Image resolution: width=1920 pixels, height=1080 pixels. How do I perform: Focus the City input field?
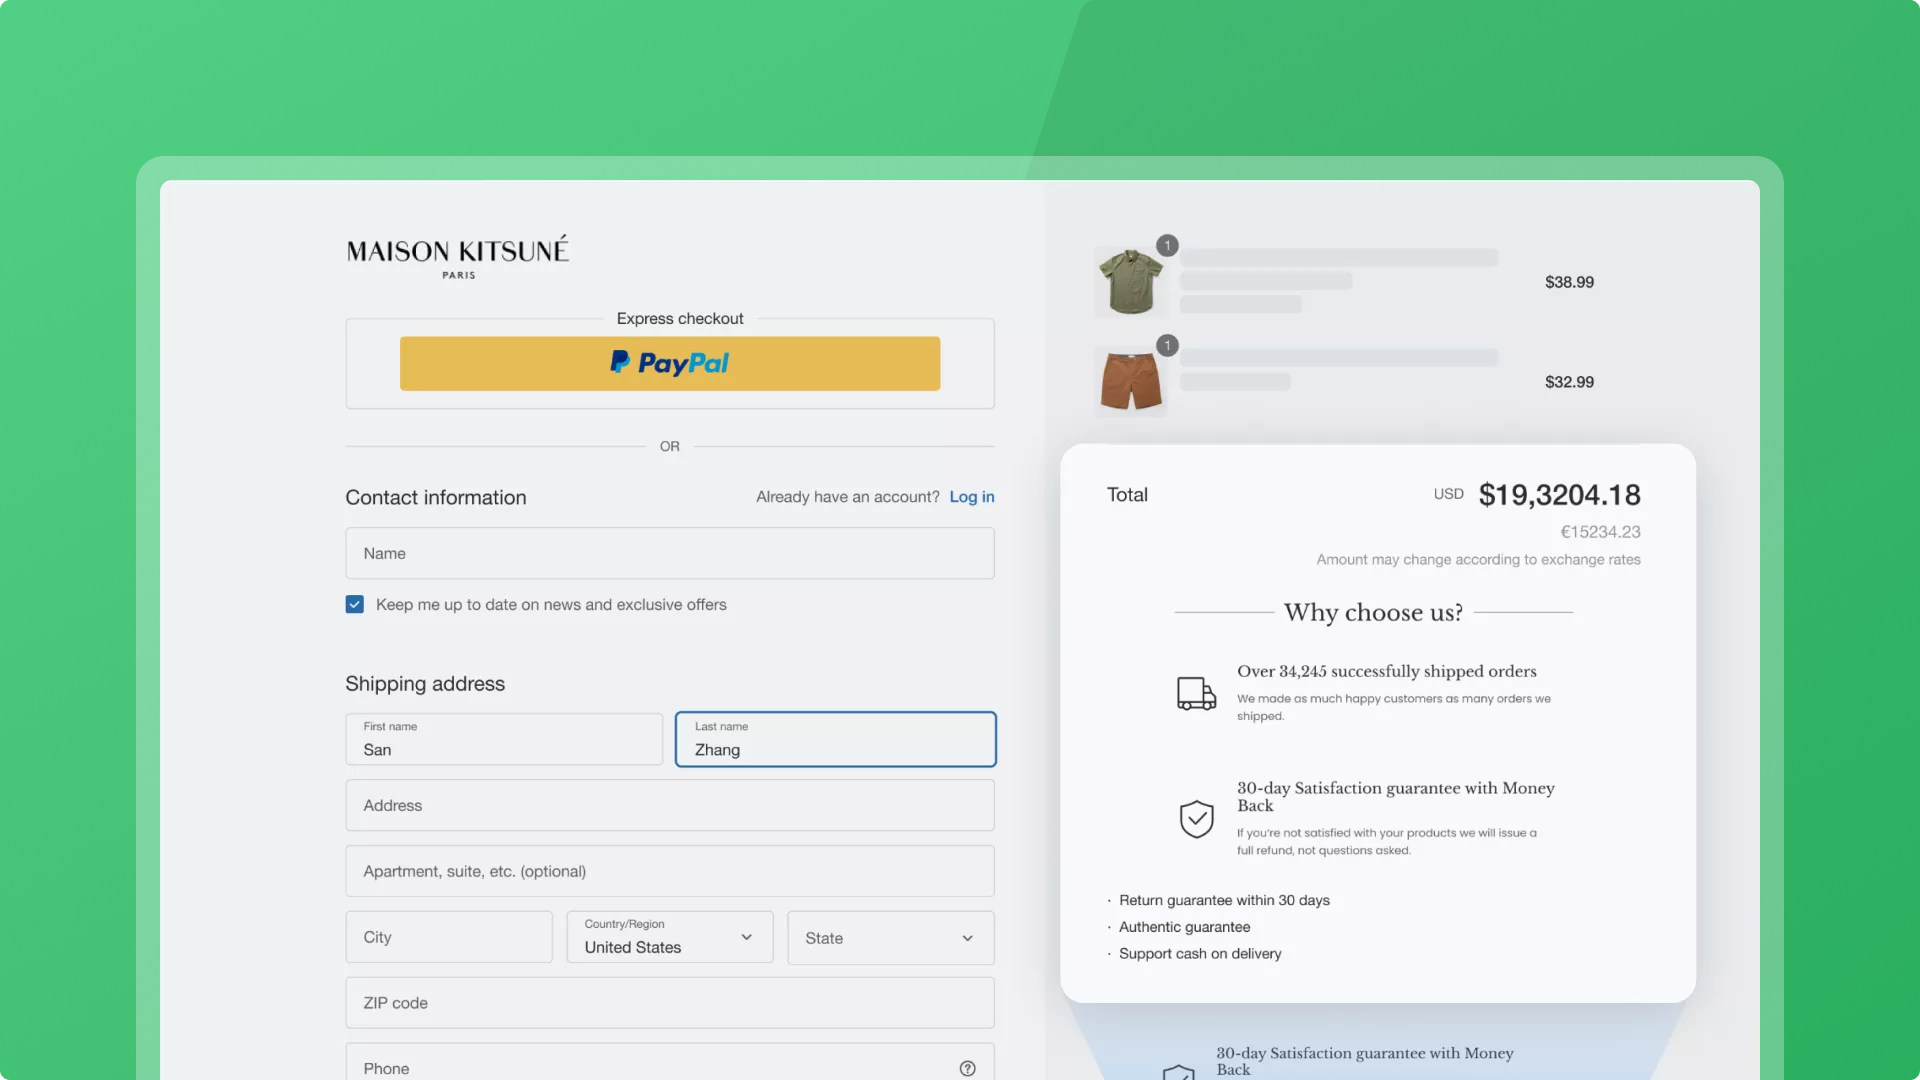[448, 937]
